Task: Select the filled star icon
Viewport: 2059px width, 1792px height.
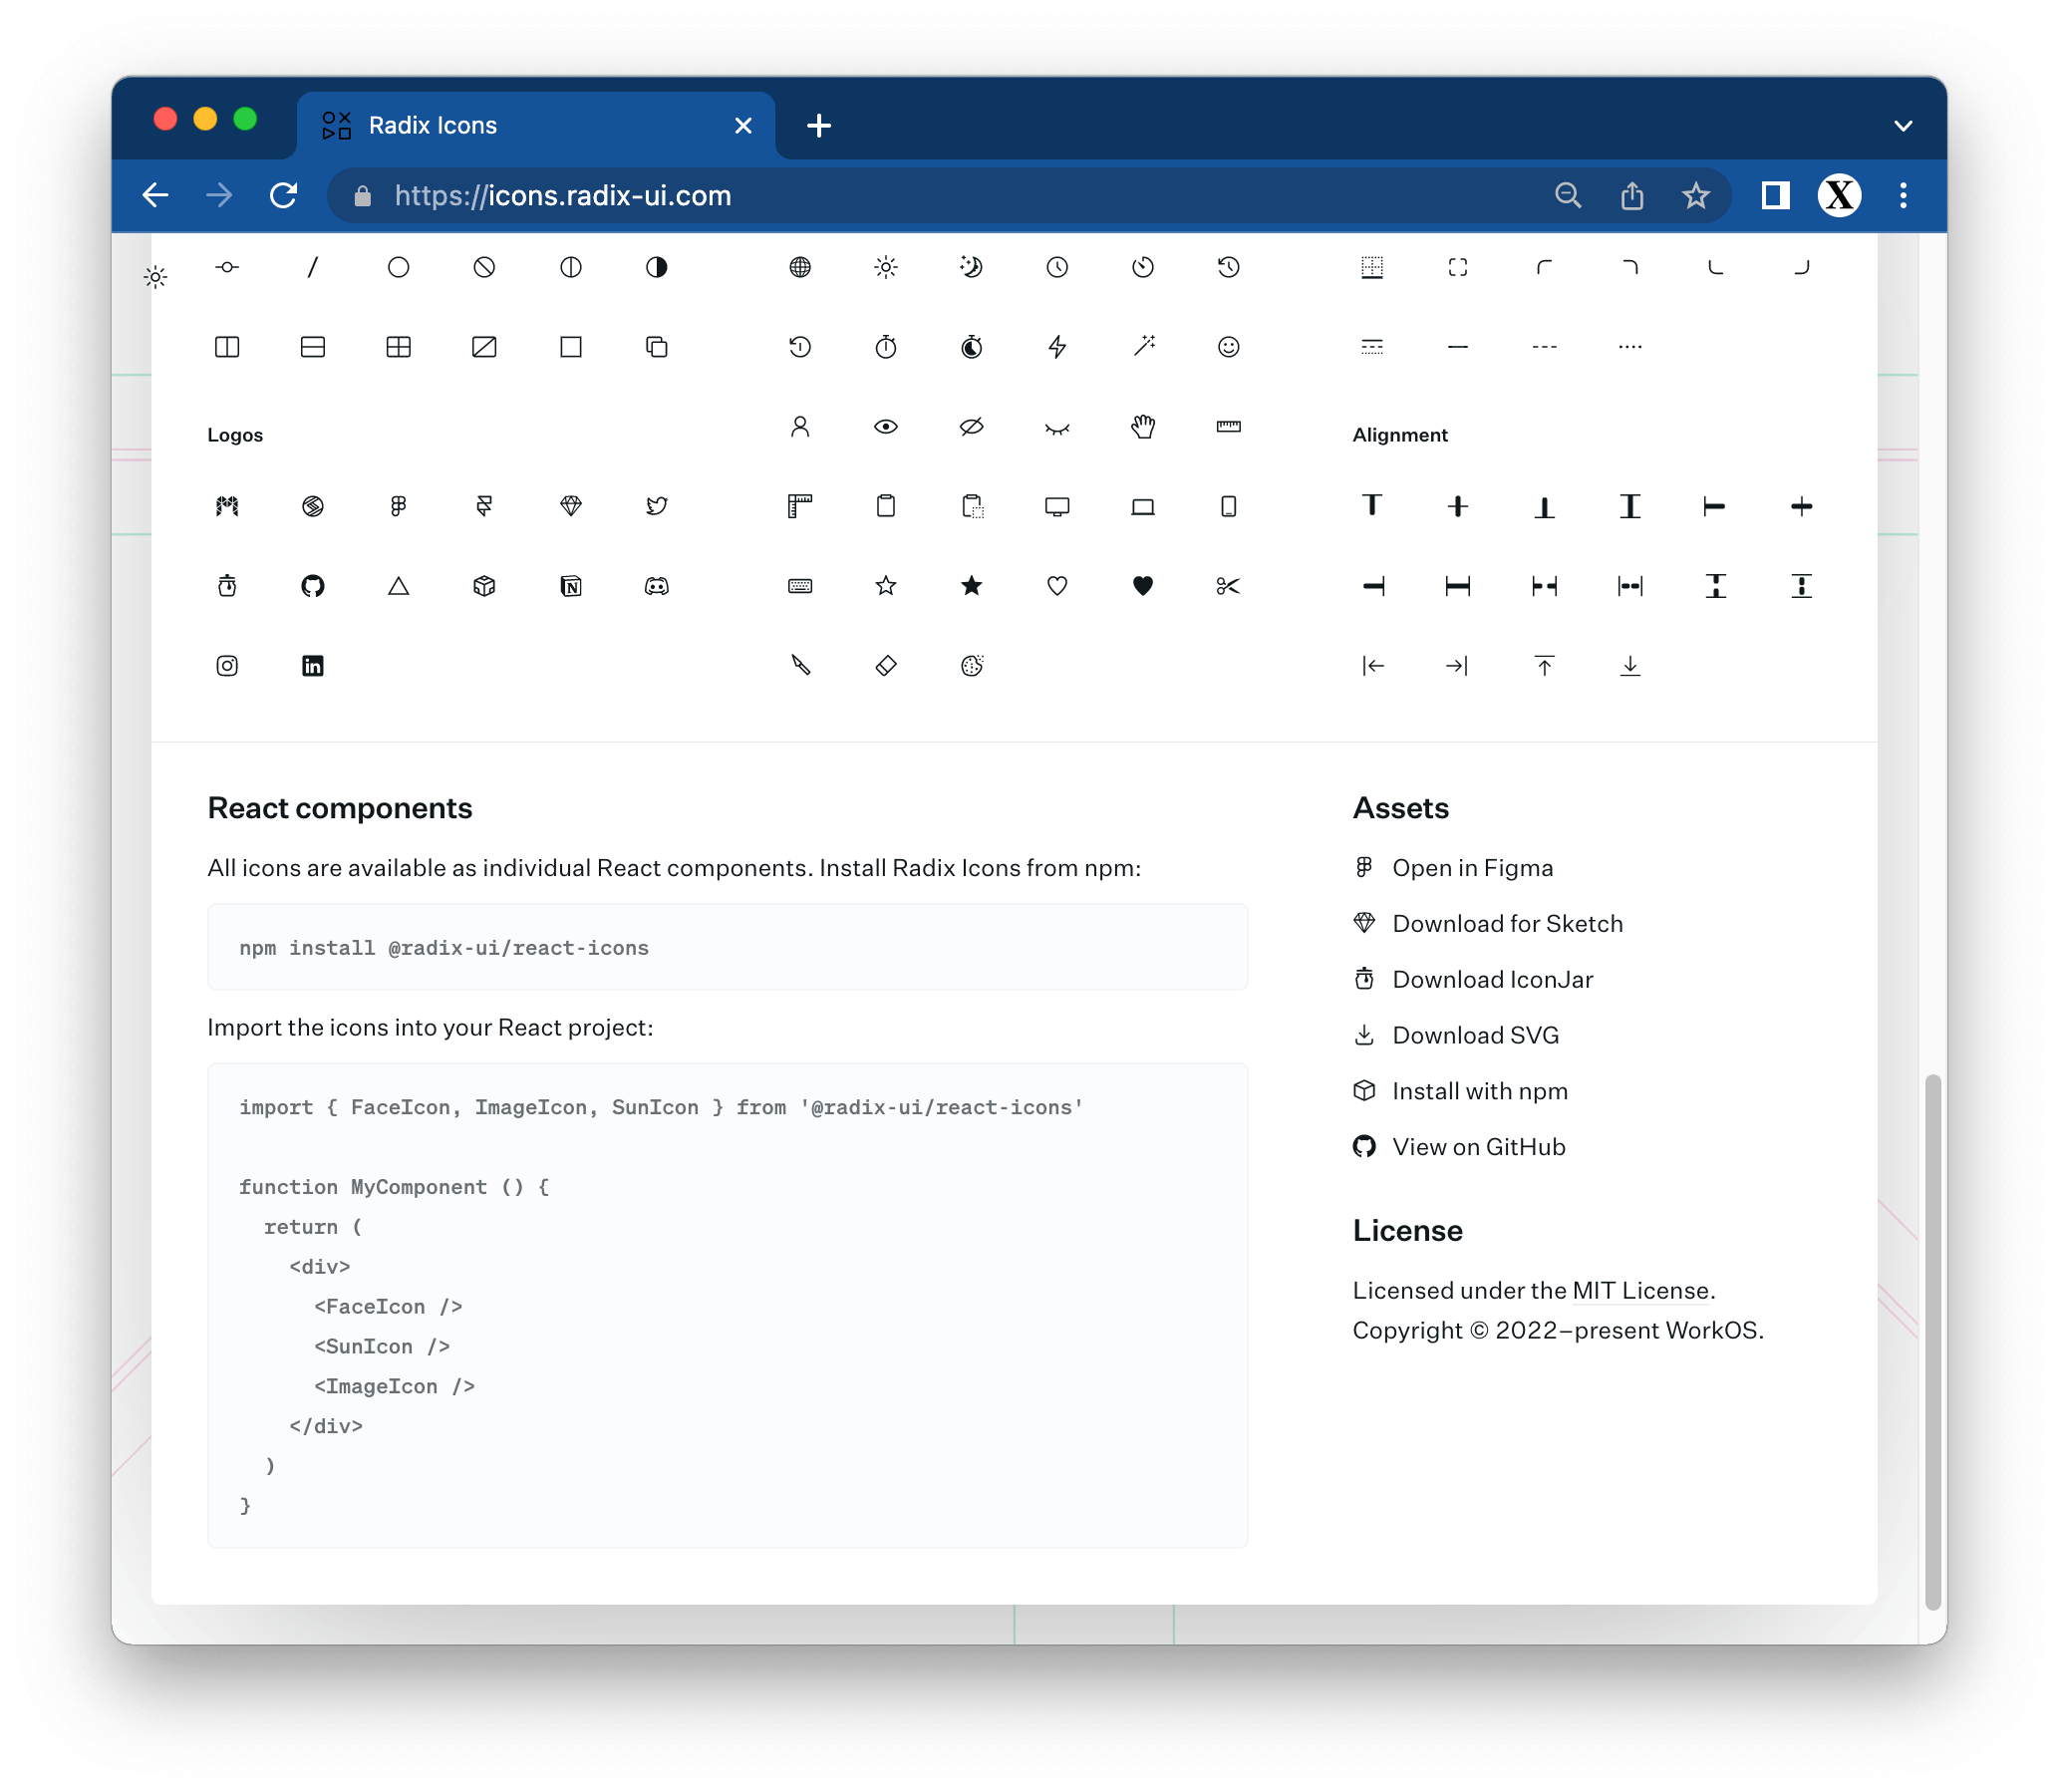Action: (971, 586)
